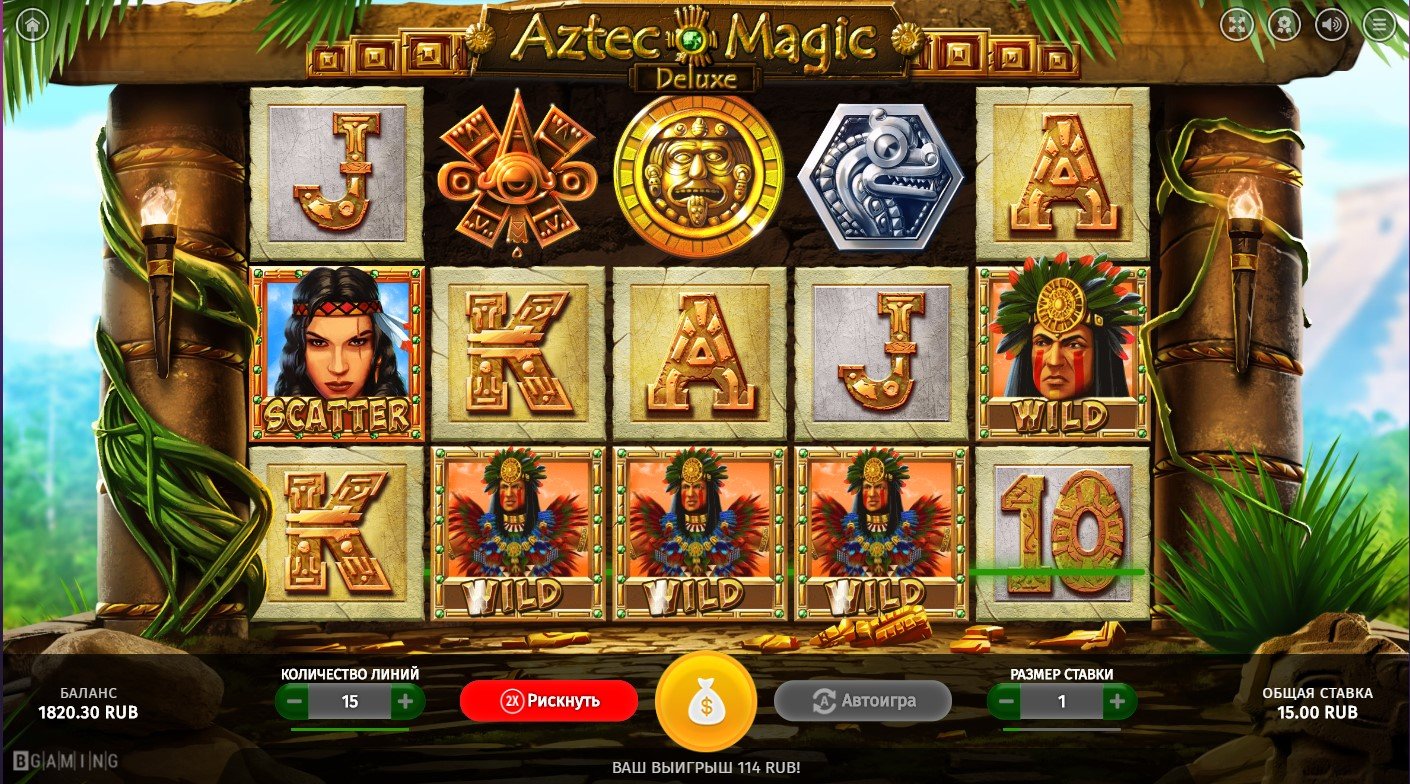Select the bet value field showing 1
Image resolution: width=1410 pixels, height=784 pixels.
pos(1062,702)
